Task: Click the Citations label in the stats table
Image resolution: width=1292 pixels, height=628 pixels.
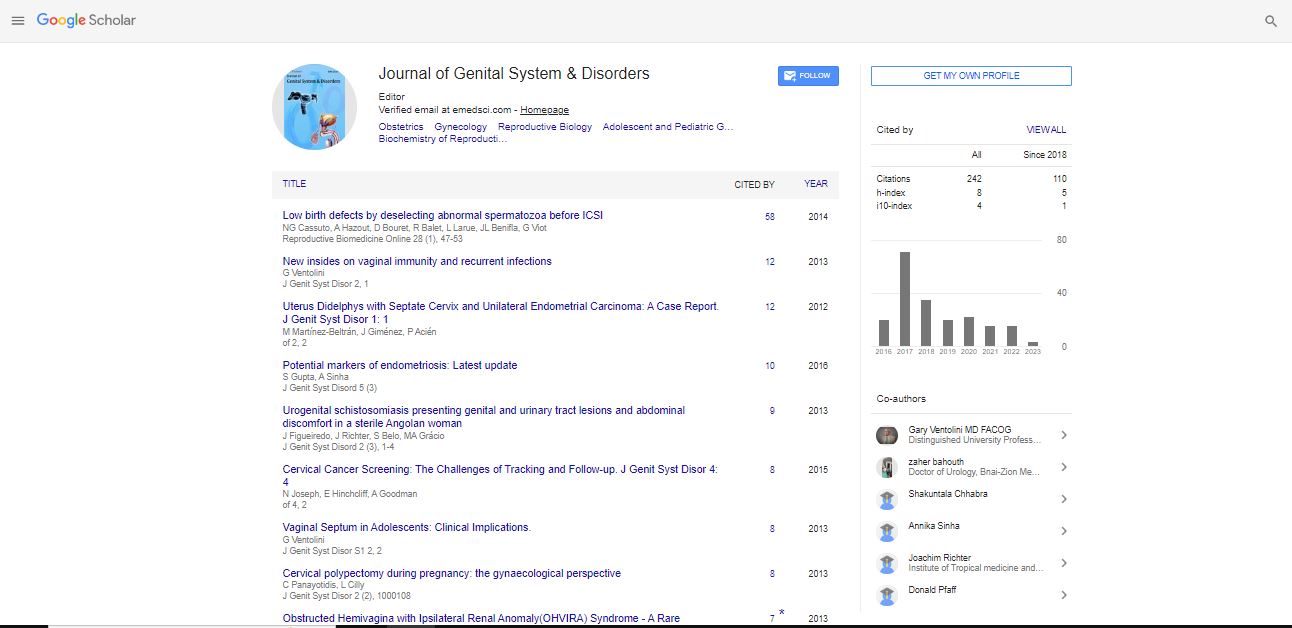Action: point(894,179)
